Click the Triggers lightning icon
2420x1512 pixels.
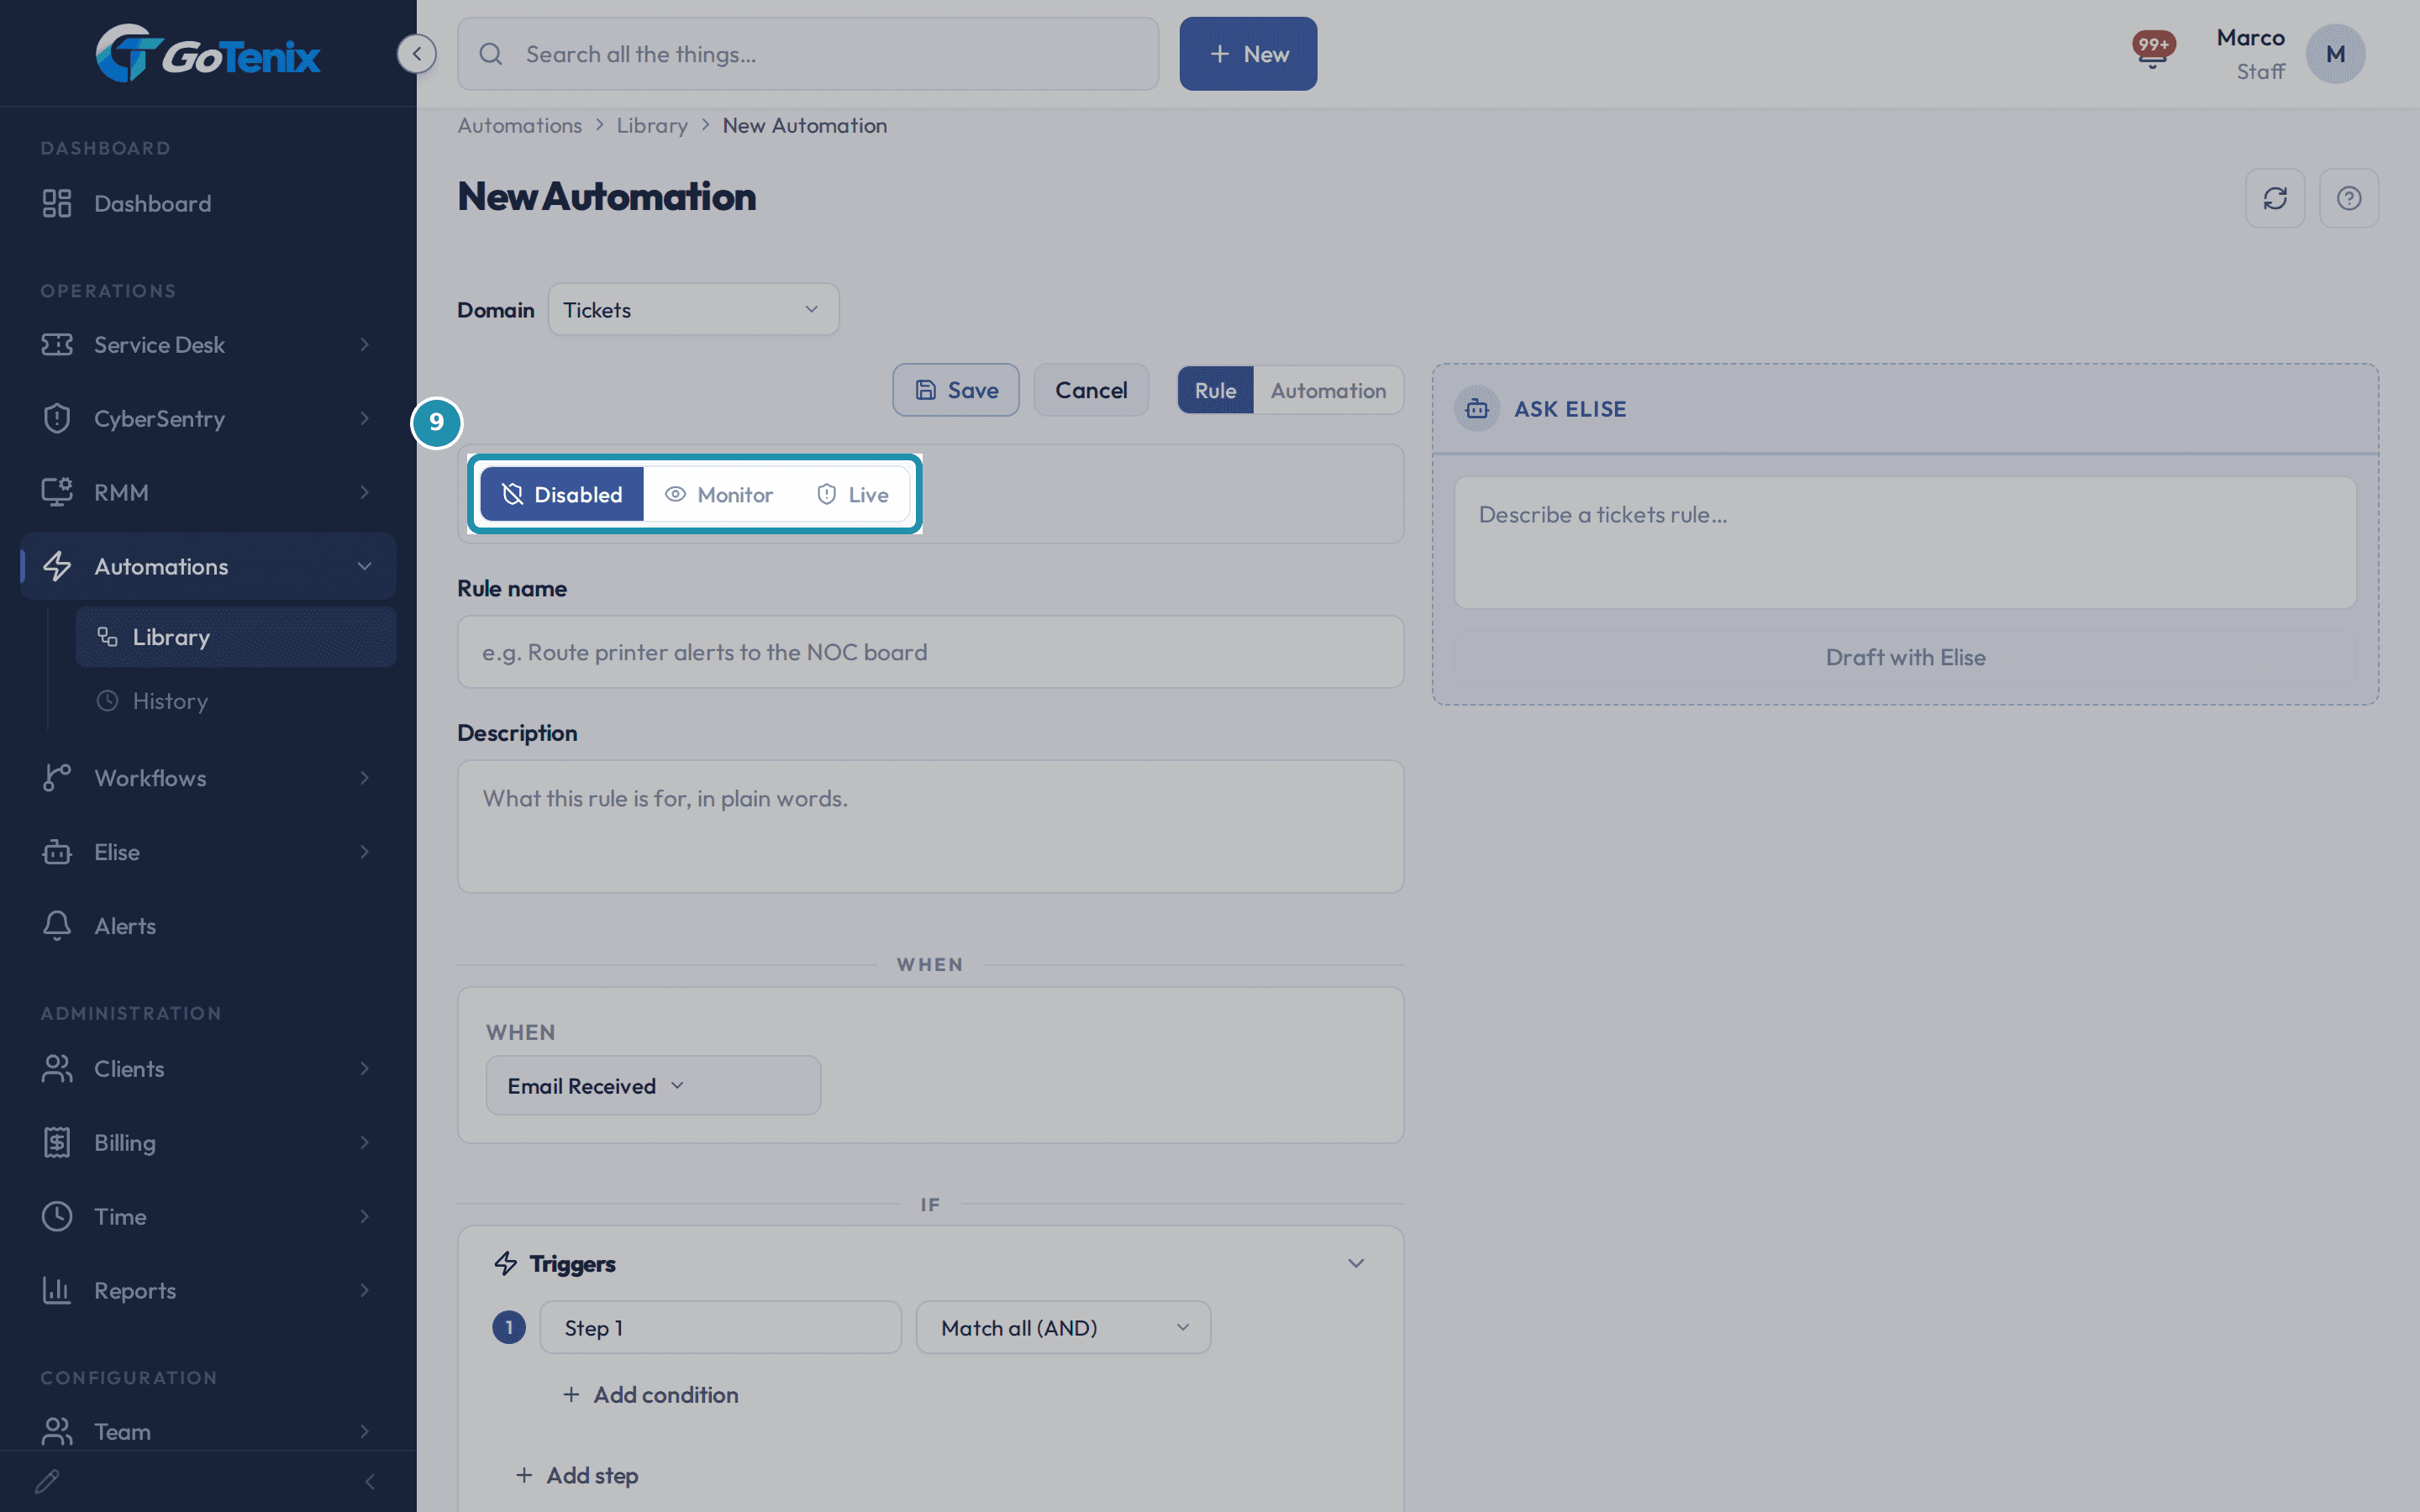click(x=506, y=1263)
